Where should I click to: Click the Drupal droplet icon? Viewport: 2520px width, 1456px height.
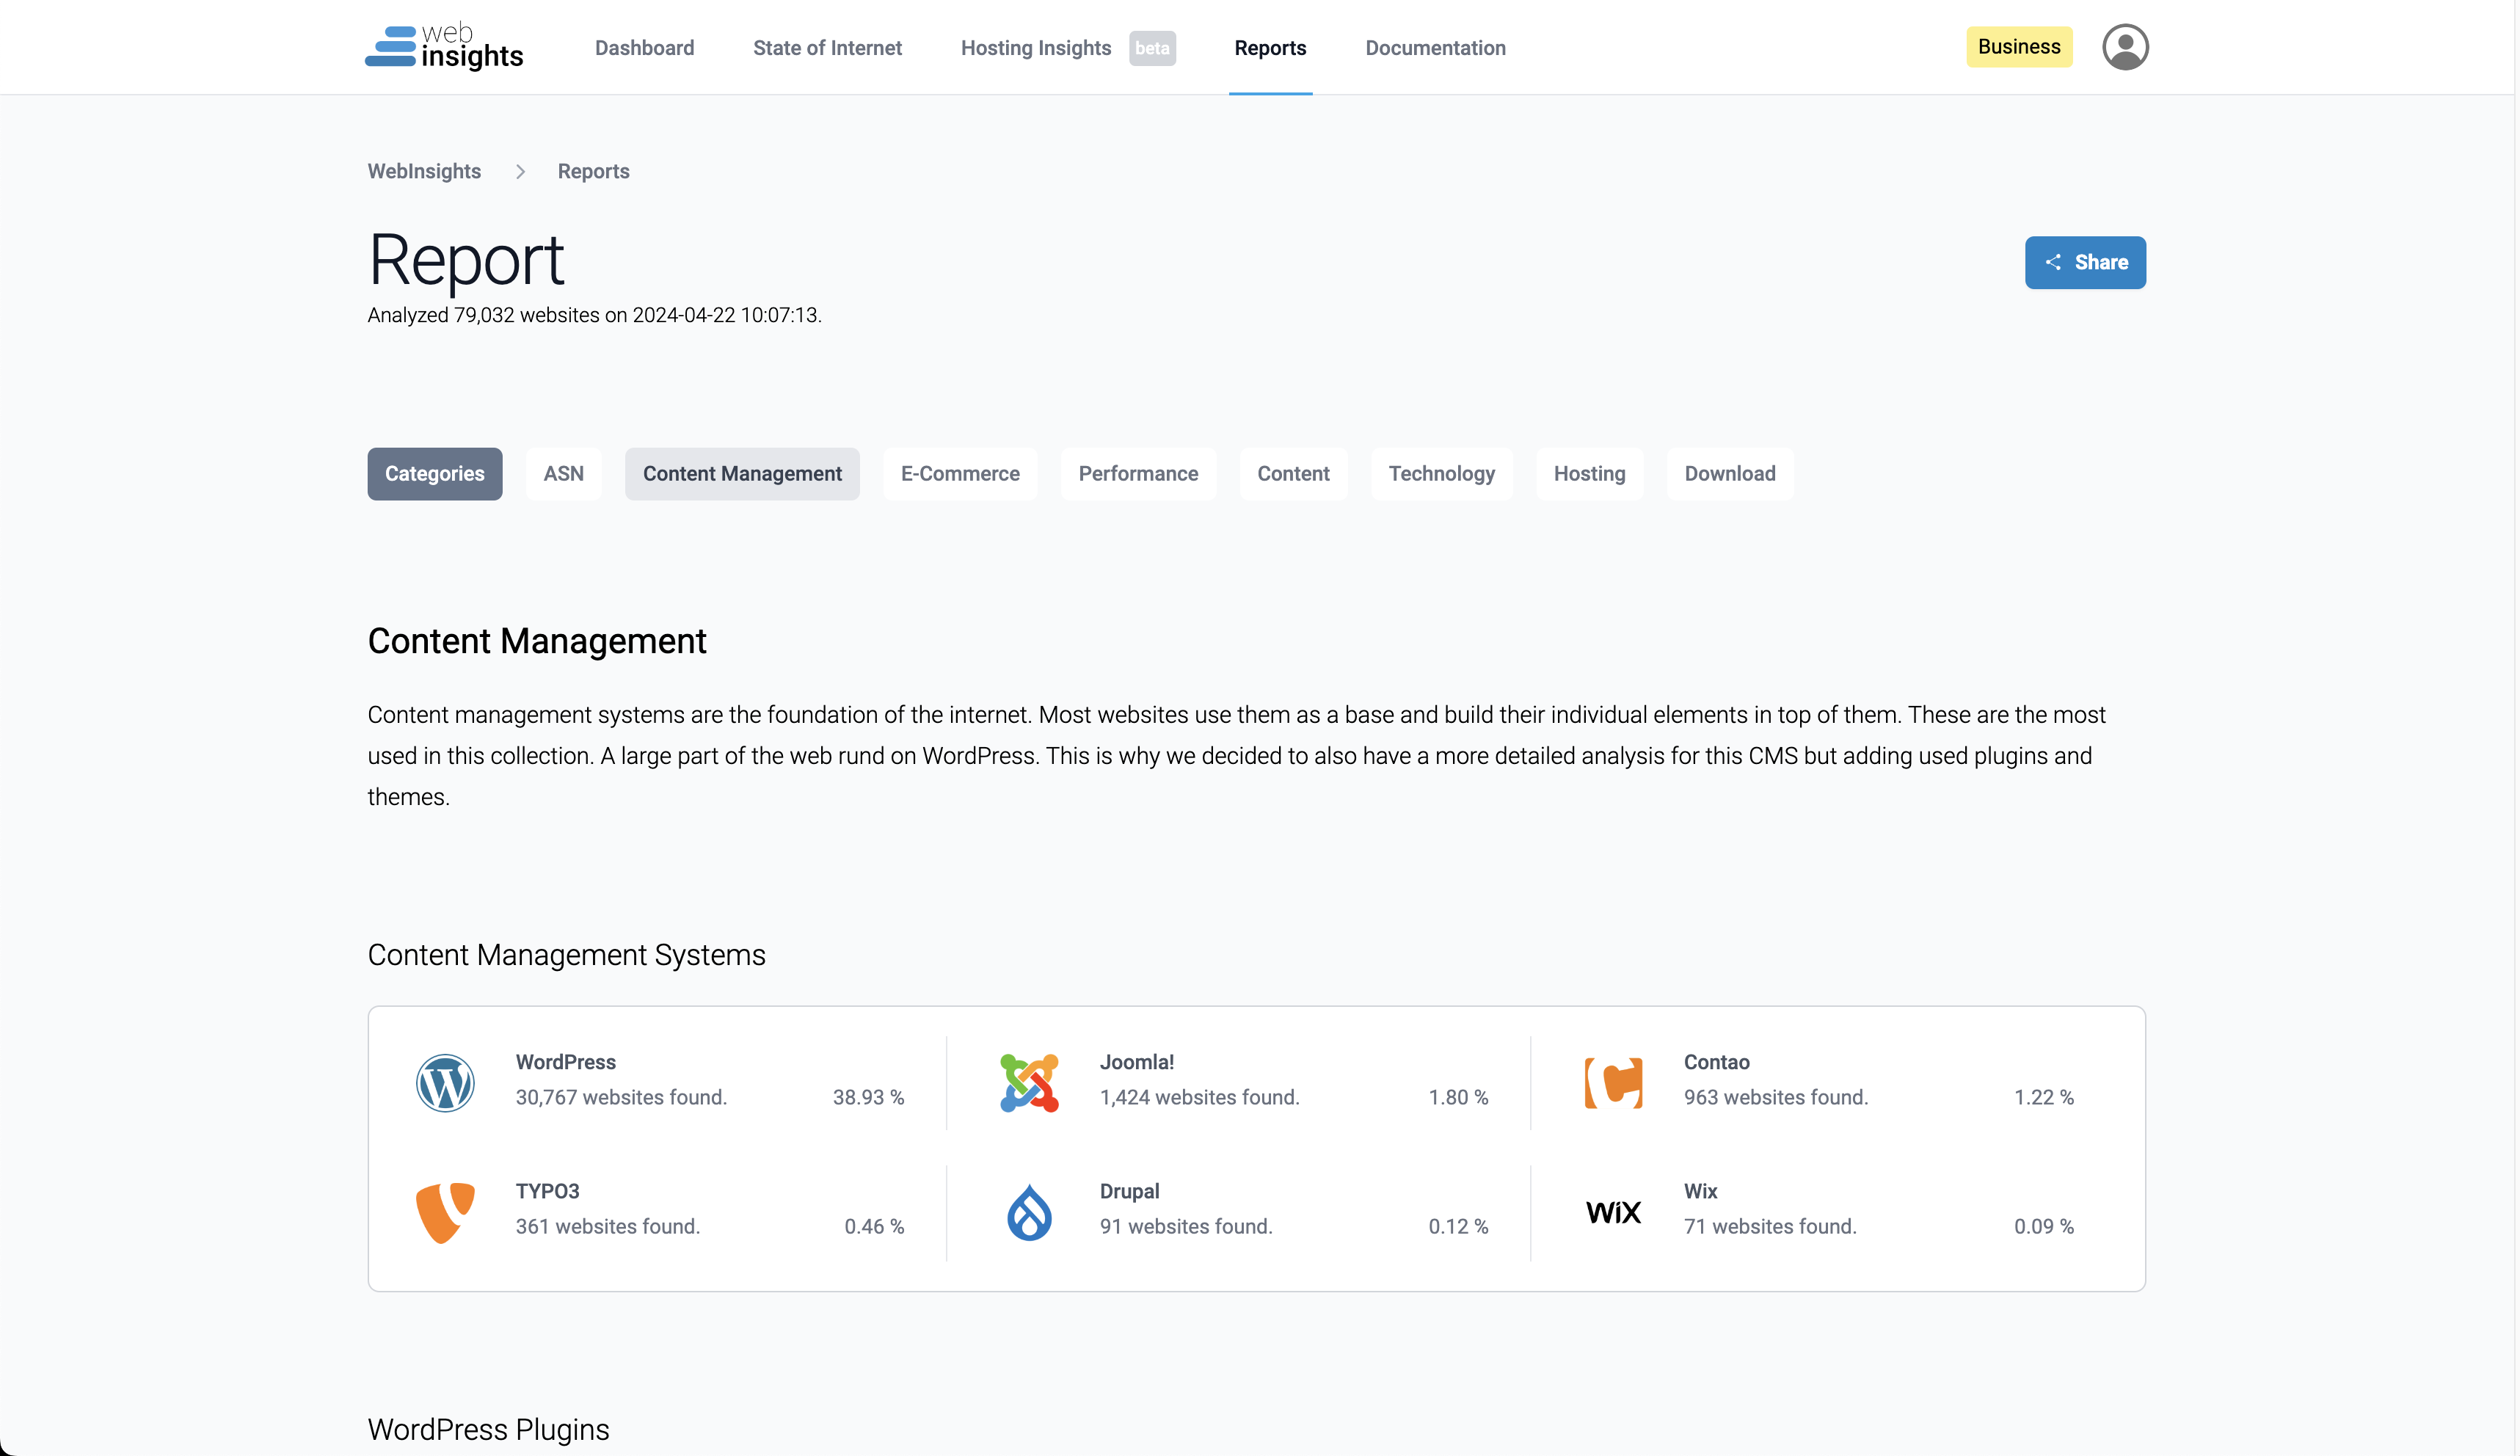click(1029, 1211)
